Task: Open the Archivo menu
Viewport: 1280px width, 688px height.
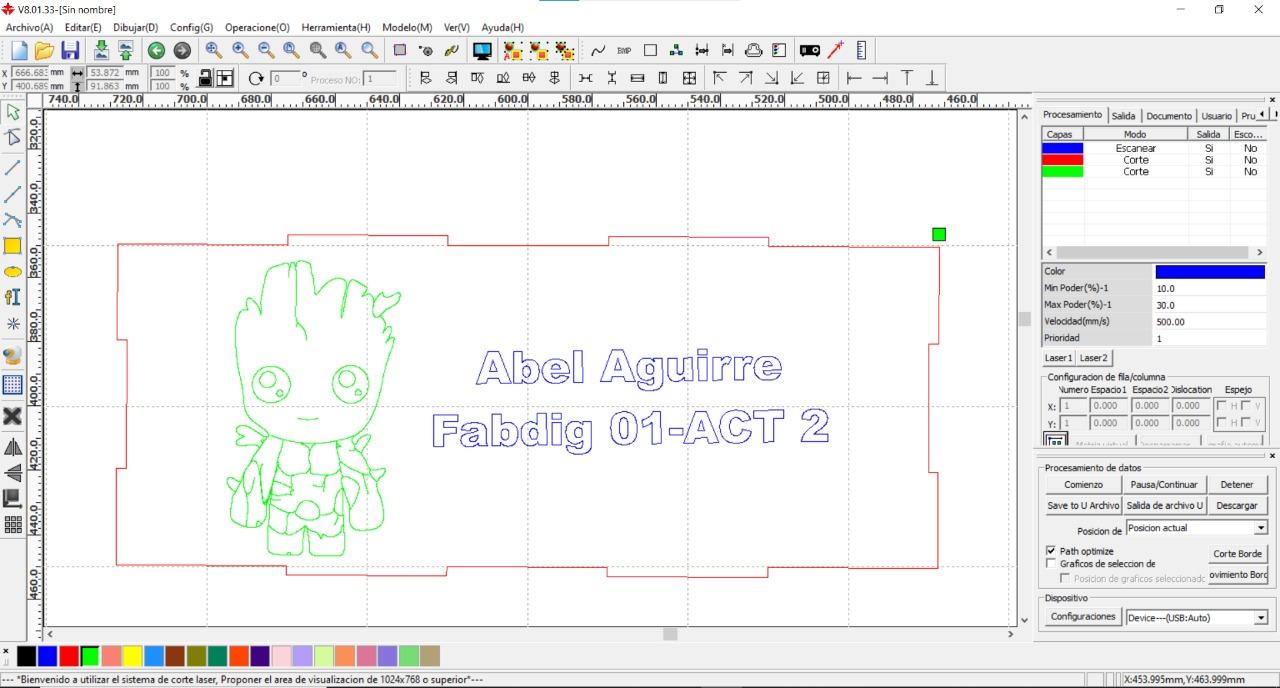Action: click(x=29, y=27)
